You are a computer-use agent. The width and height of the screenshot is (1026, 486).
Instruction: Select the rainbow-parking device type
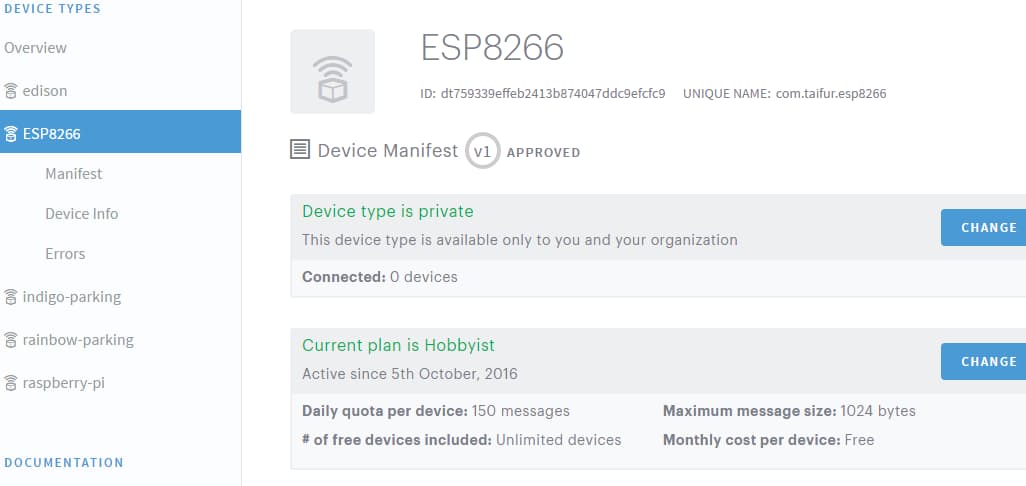(78, 340)
